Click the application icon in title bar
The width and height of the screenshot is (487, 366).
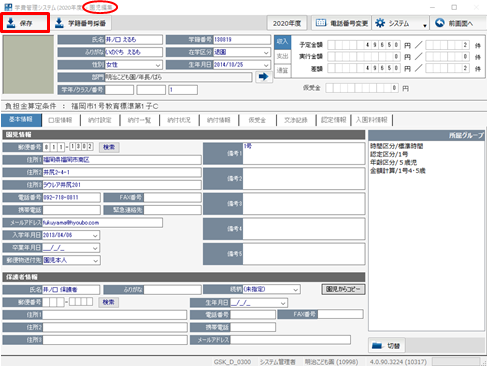pyautogui.click(x=8, y=7)
